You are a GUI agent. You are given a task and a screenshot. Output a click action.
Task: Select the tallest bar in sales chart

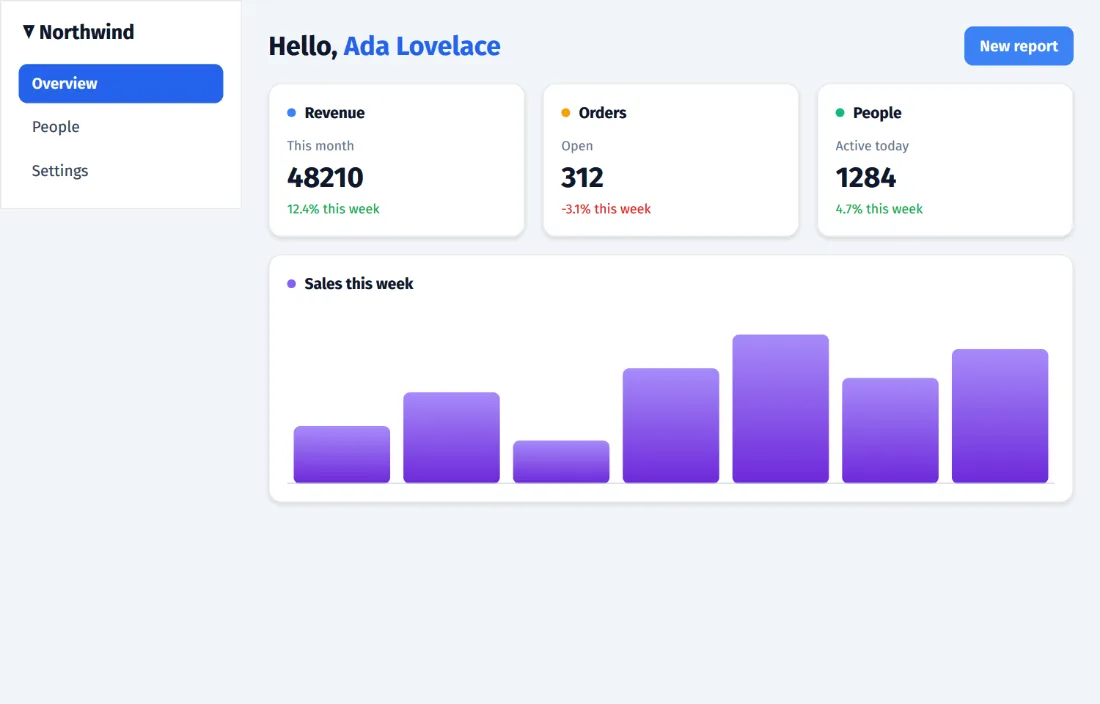781,409
